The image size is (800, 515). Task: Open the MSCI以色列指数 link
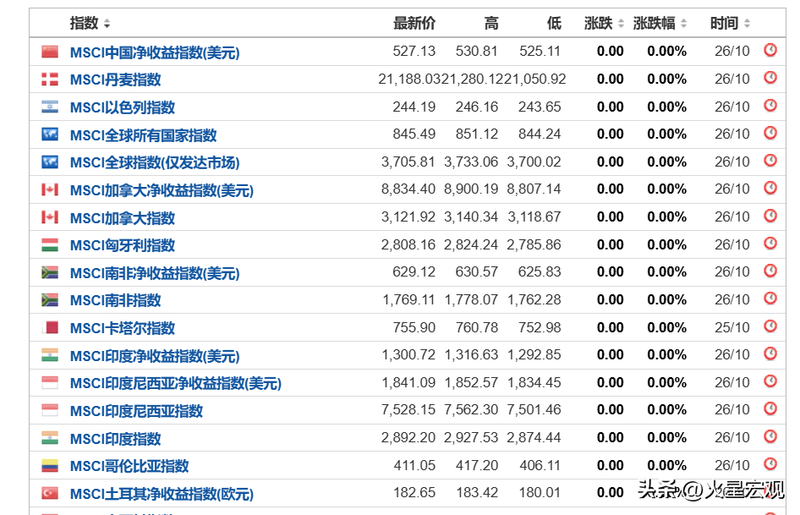(122, 107)
